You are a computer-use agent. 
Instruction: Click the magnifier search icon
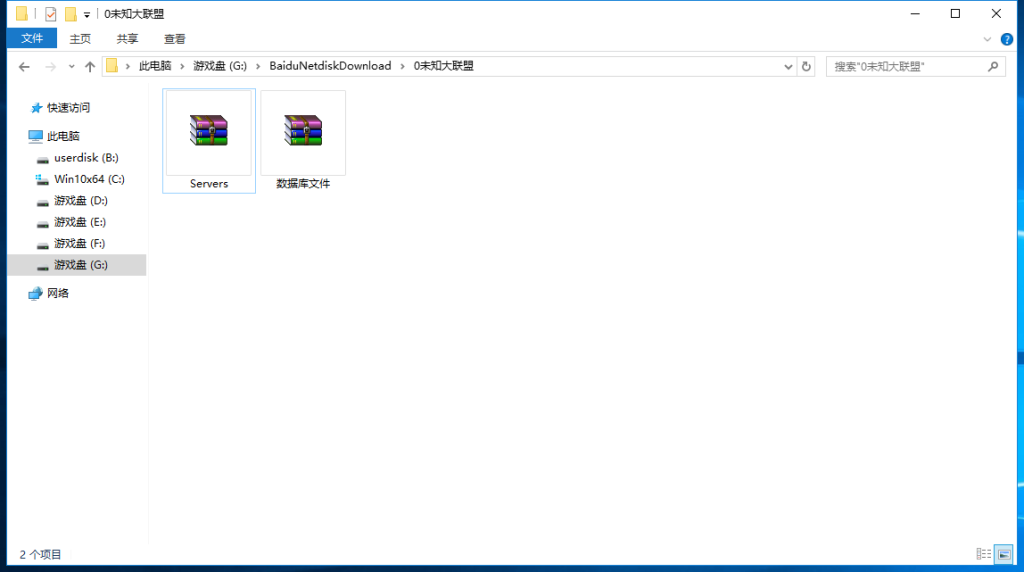[x=993, y=67]
